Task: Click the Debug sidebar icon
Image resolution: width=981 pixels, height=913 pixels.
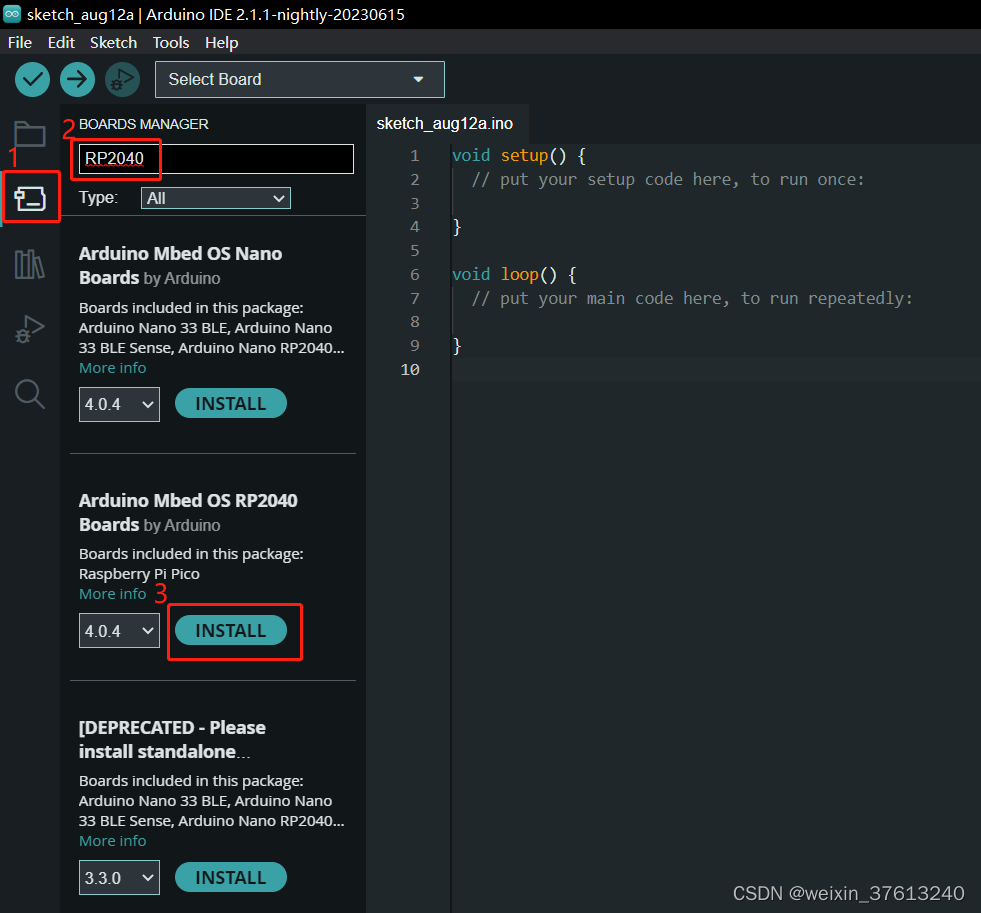Action: [x=29, y=328]
